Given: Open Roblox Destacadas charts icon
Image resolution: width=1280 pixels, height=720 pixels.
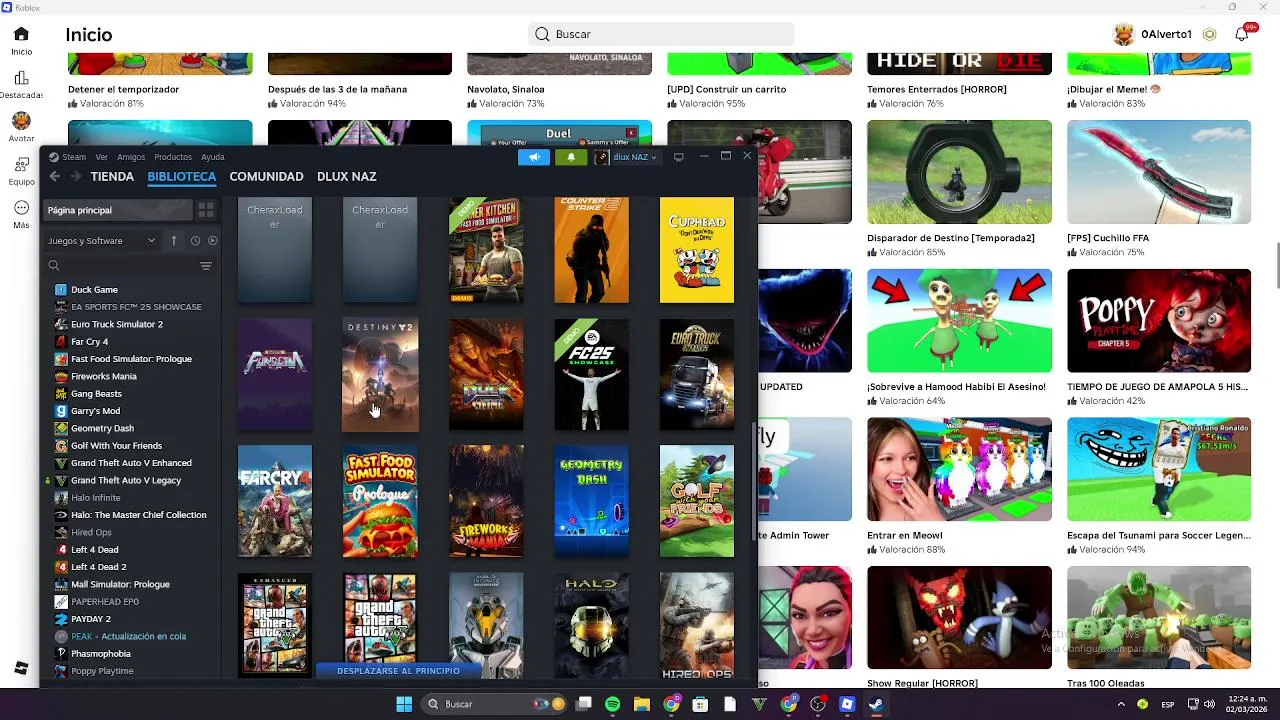Looking at the screenshot, I should tap(21, 78).
